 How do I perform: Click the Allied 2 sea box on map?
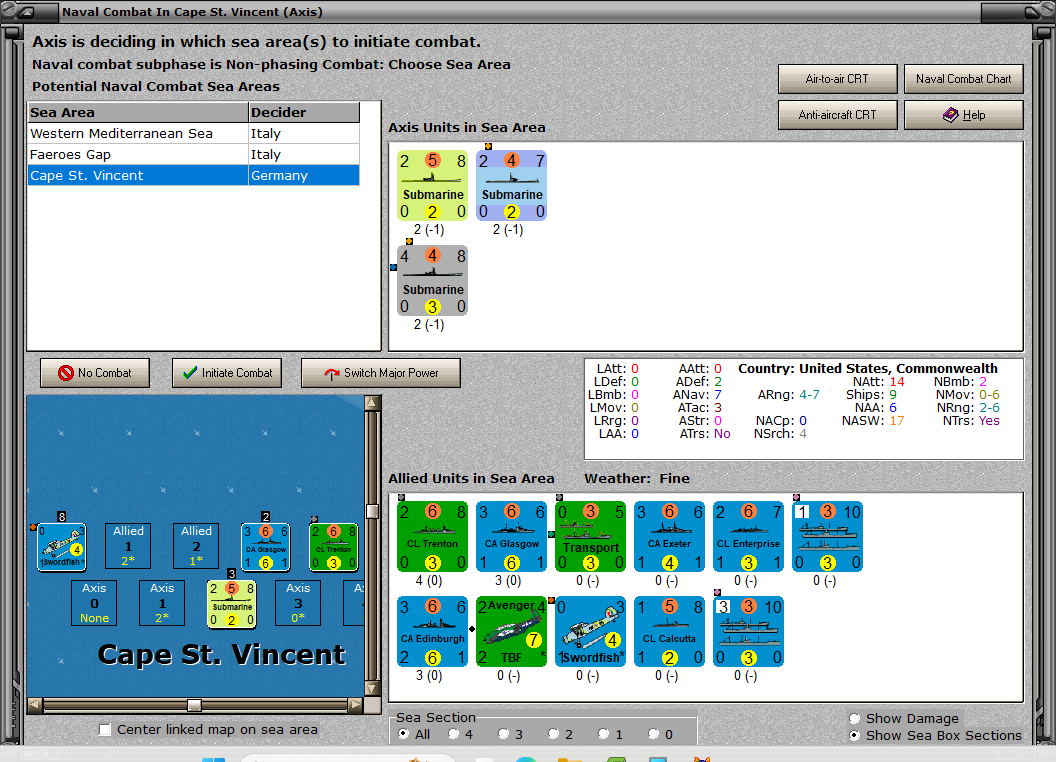pyautogui.click(x=196, y=546)
